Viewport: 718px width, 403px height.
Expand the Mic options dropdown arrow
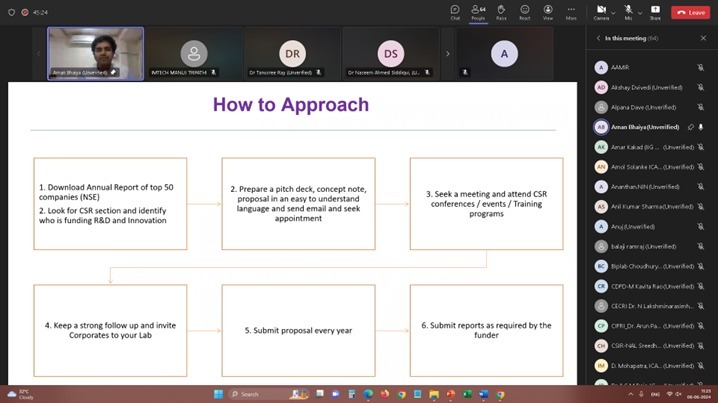(x=639, y=11)
